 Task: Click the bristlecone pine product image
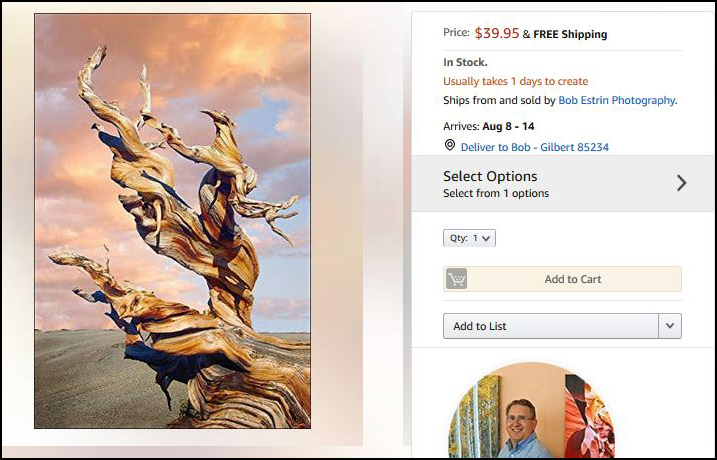coord(172,221)
